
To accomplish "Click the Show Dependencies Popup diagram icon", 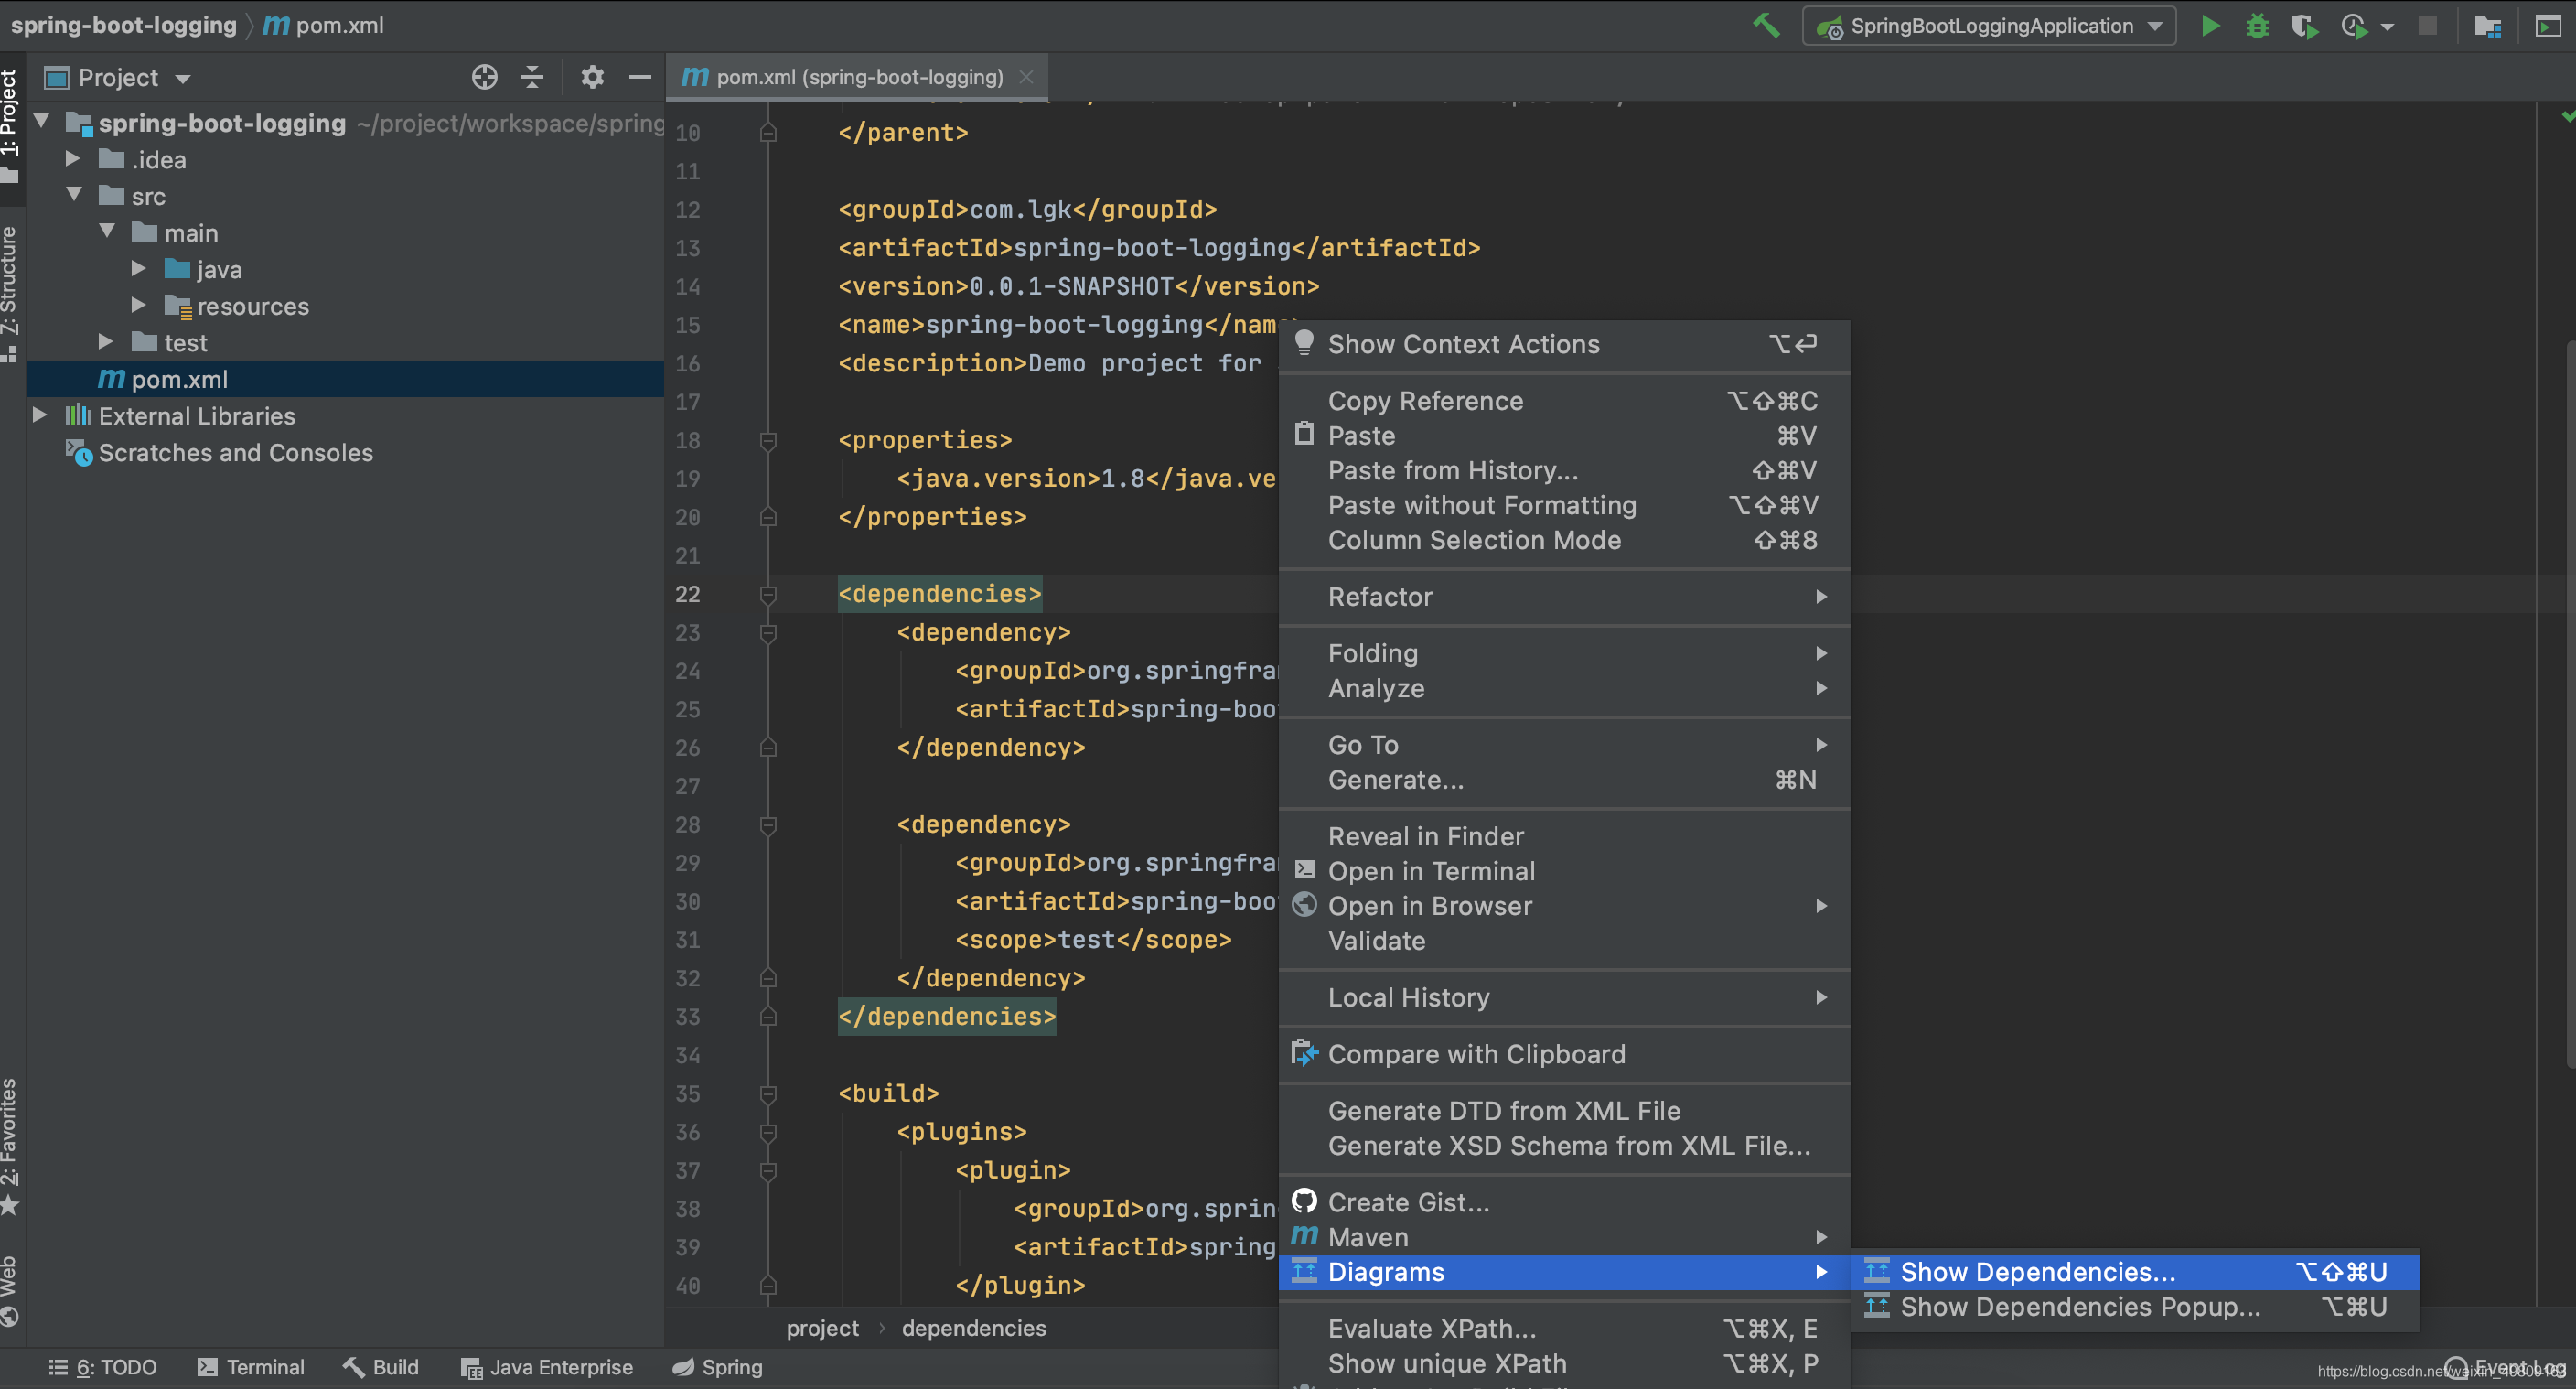I will 1877,1306.
